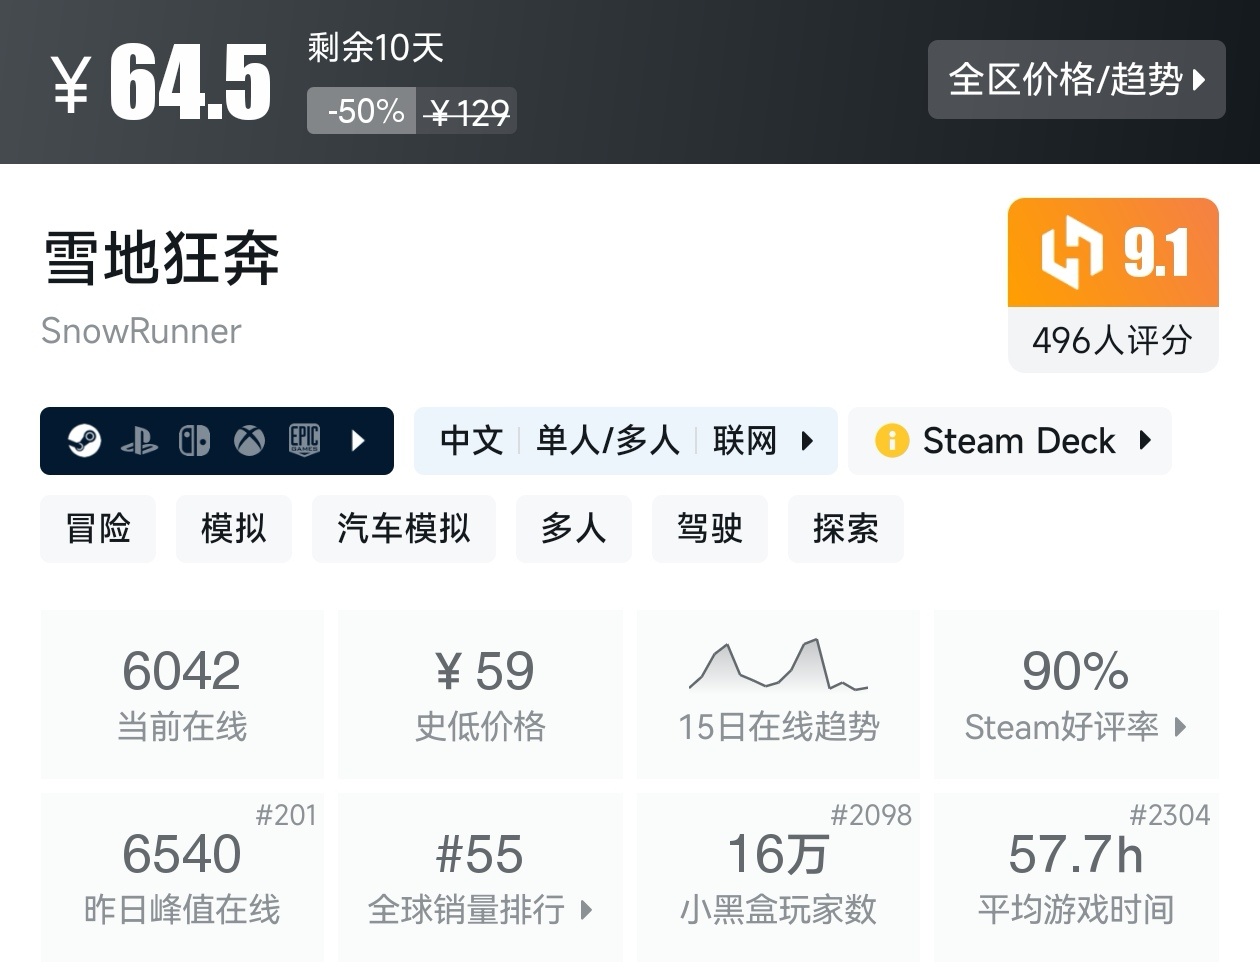
Task: Toggle the 冒险 tag filter
Action: (98, 529)
